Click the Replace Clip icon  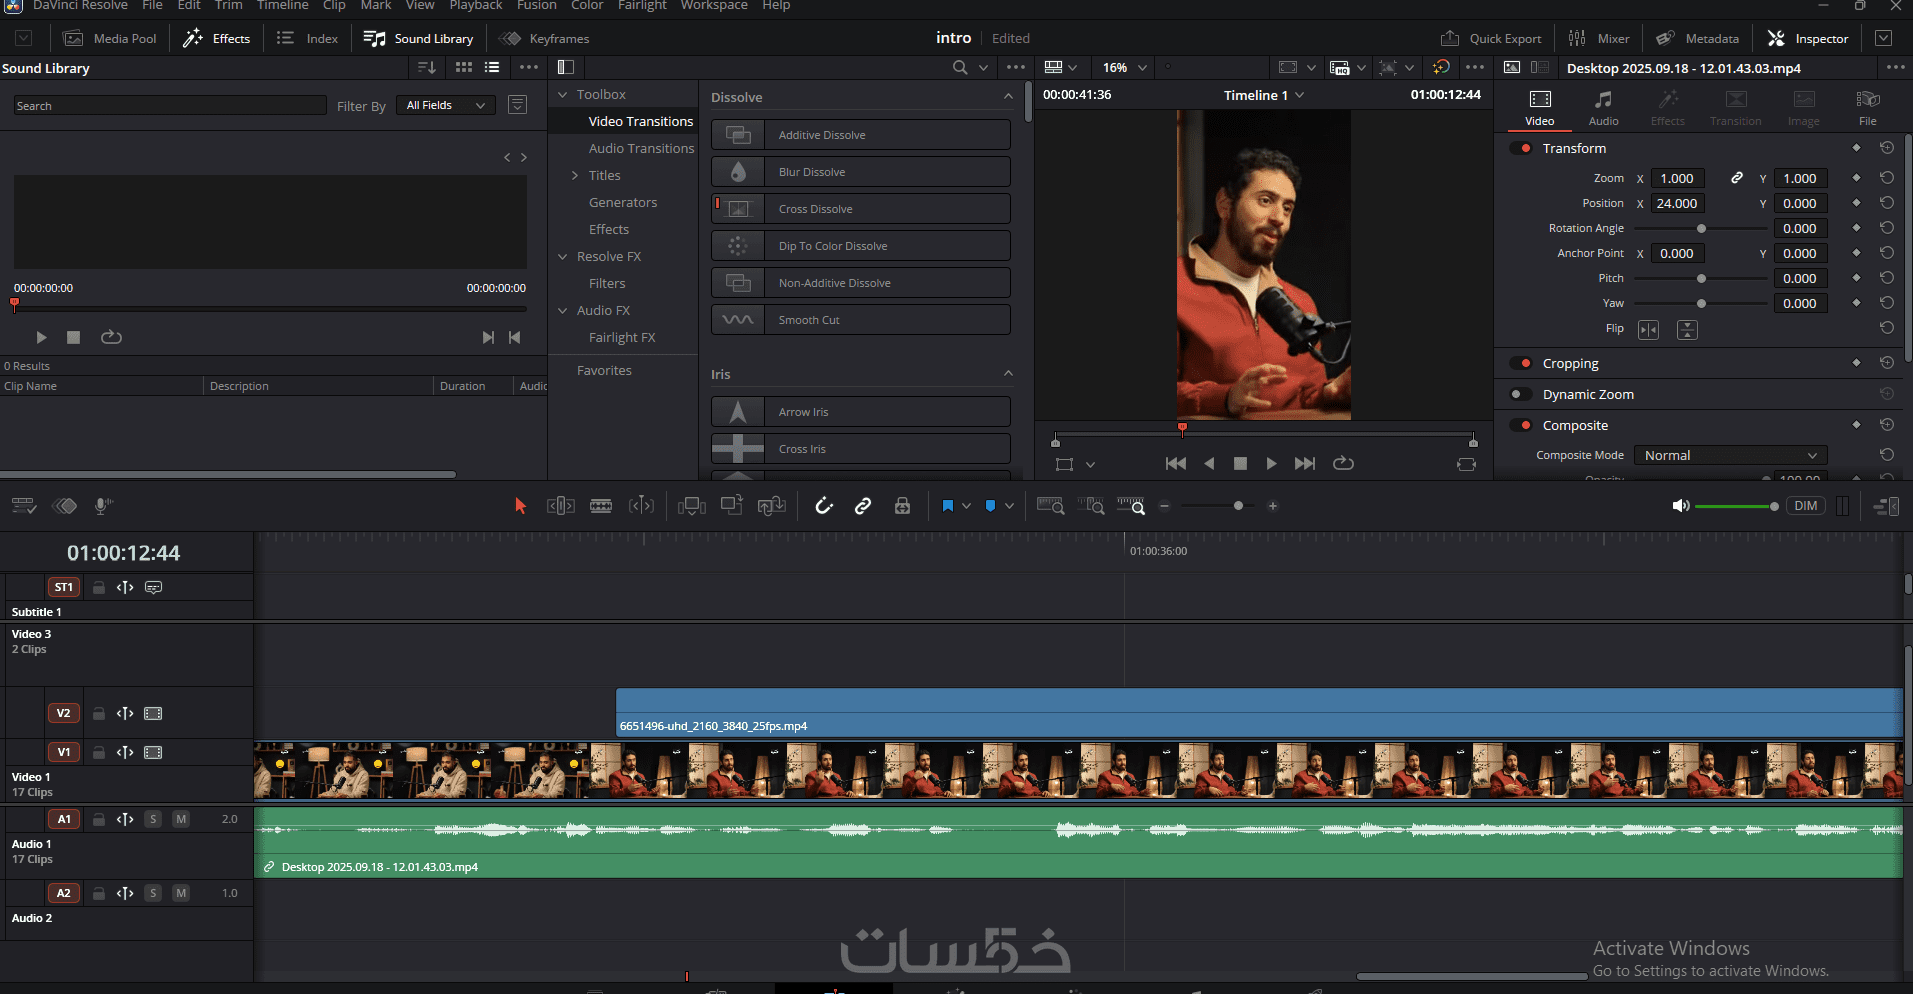click(771, 506)
